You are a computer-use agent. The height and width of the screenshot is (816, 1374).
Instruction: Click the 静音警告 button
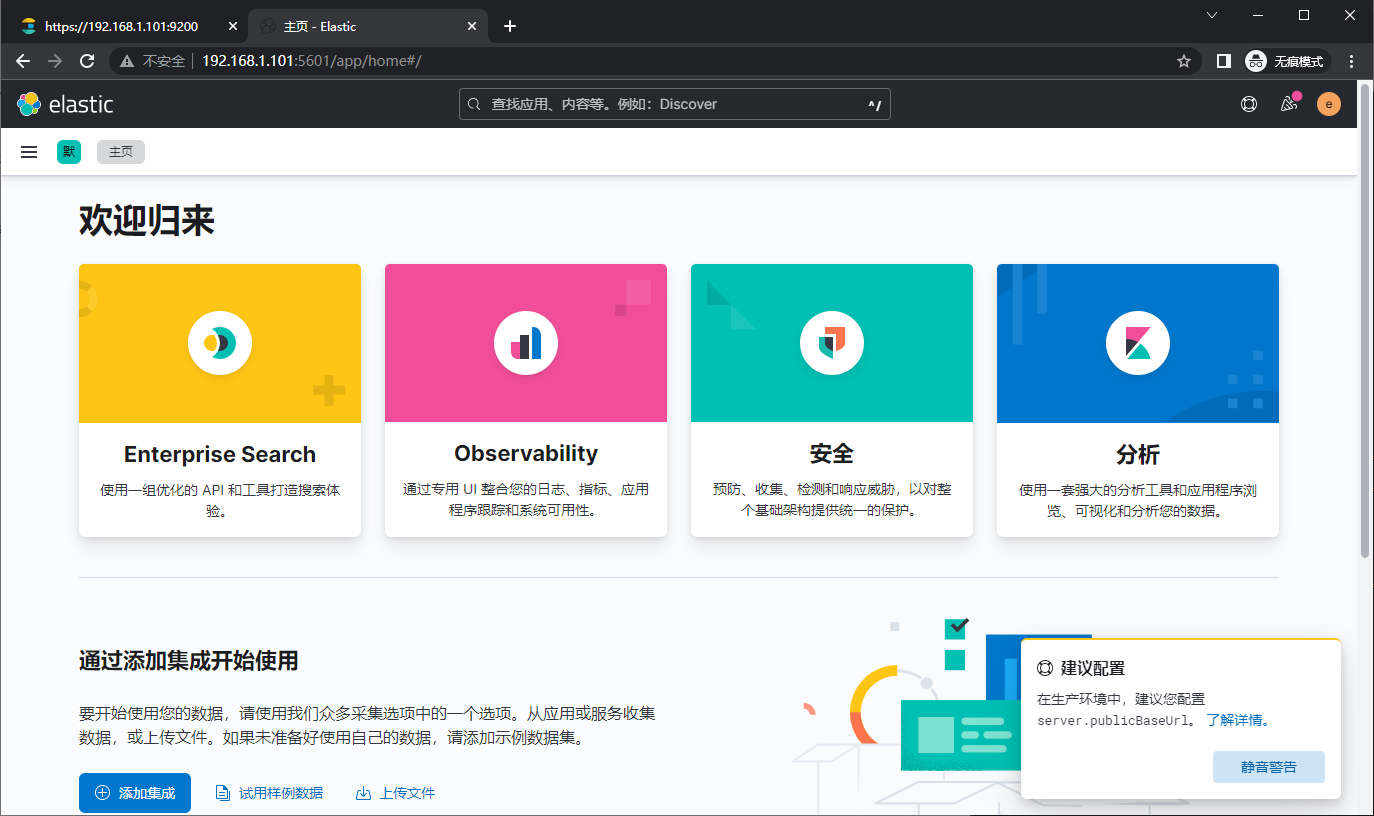tap(1269, 767)
